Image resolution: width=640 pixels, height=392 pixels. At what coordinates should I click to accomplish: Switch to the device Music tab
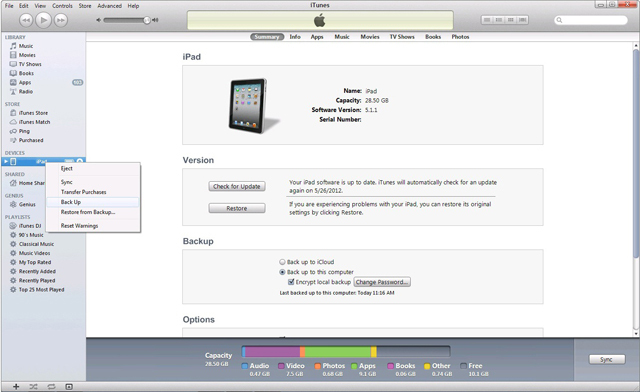pos(342,37)
